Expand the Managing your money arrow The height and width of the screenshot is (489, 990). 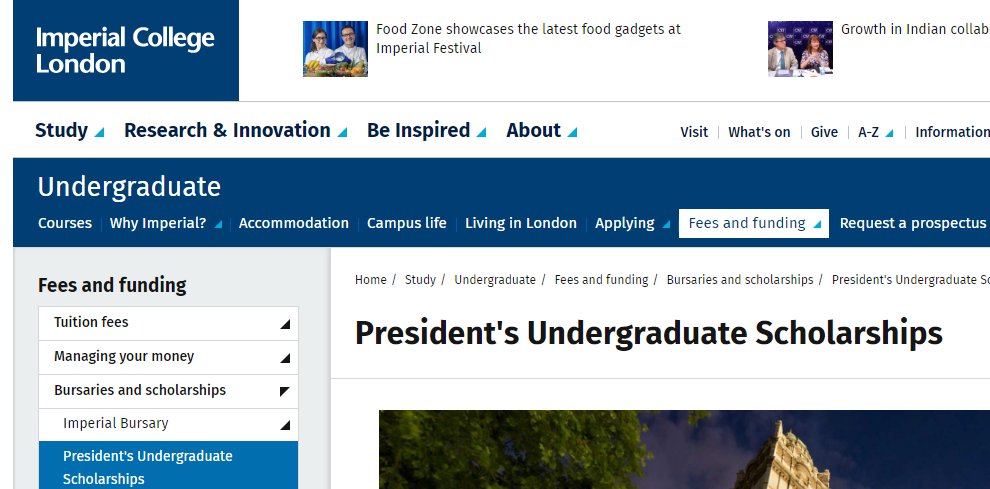(285, 358)
